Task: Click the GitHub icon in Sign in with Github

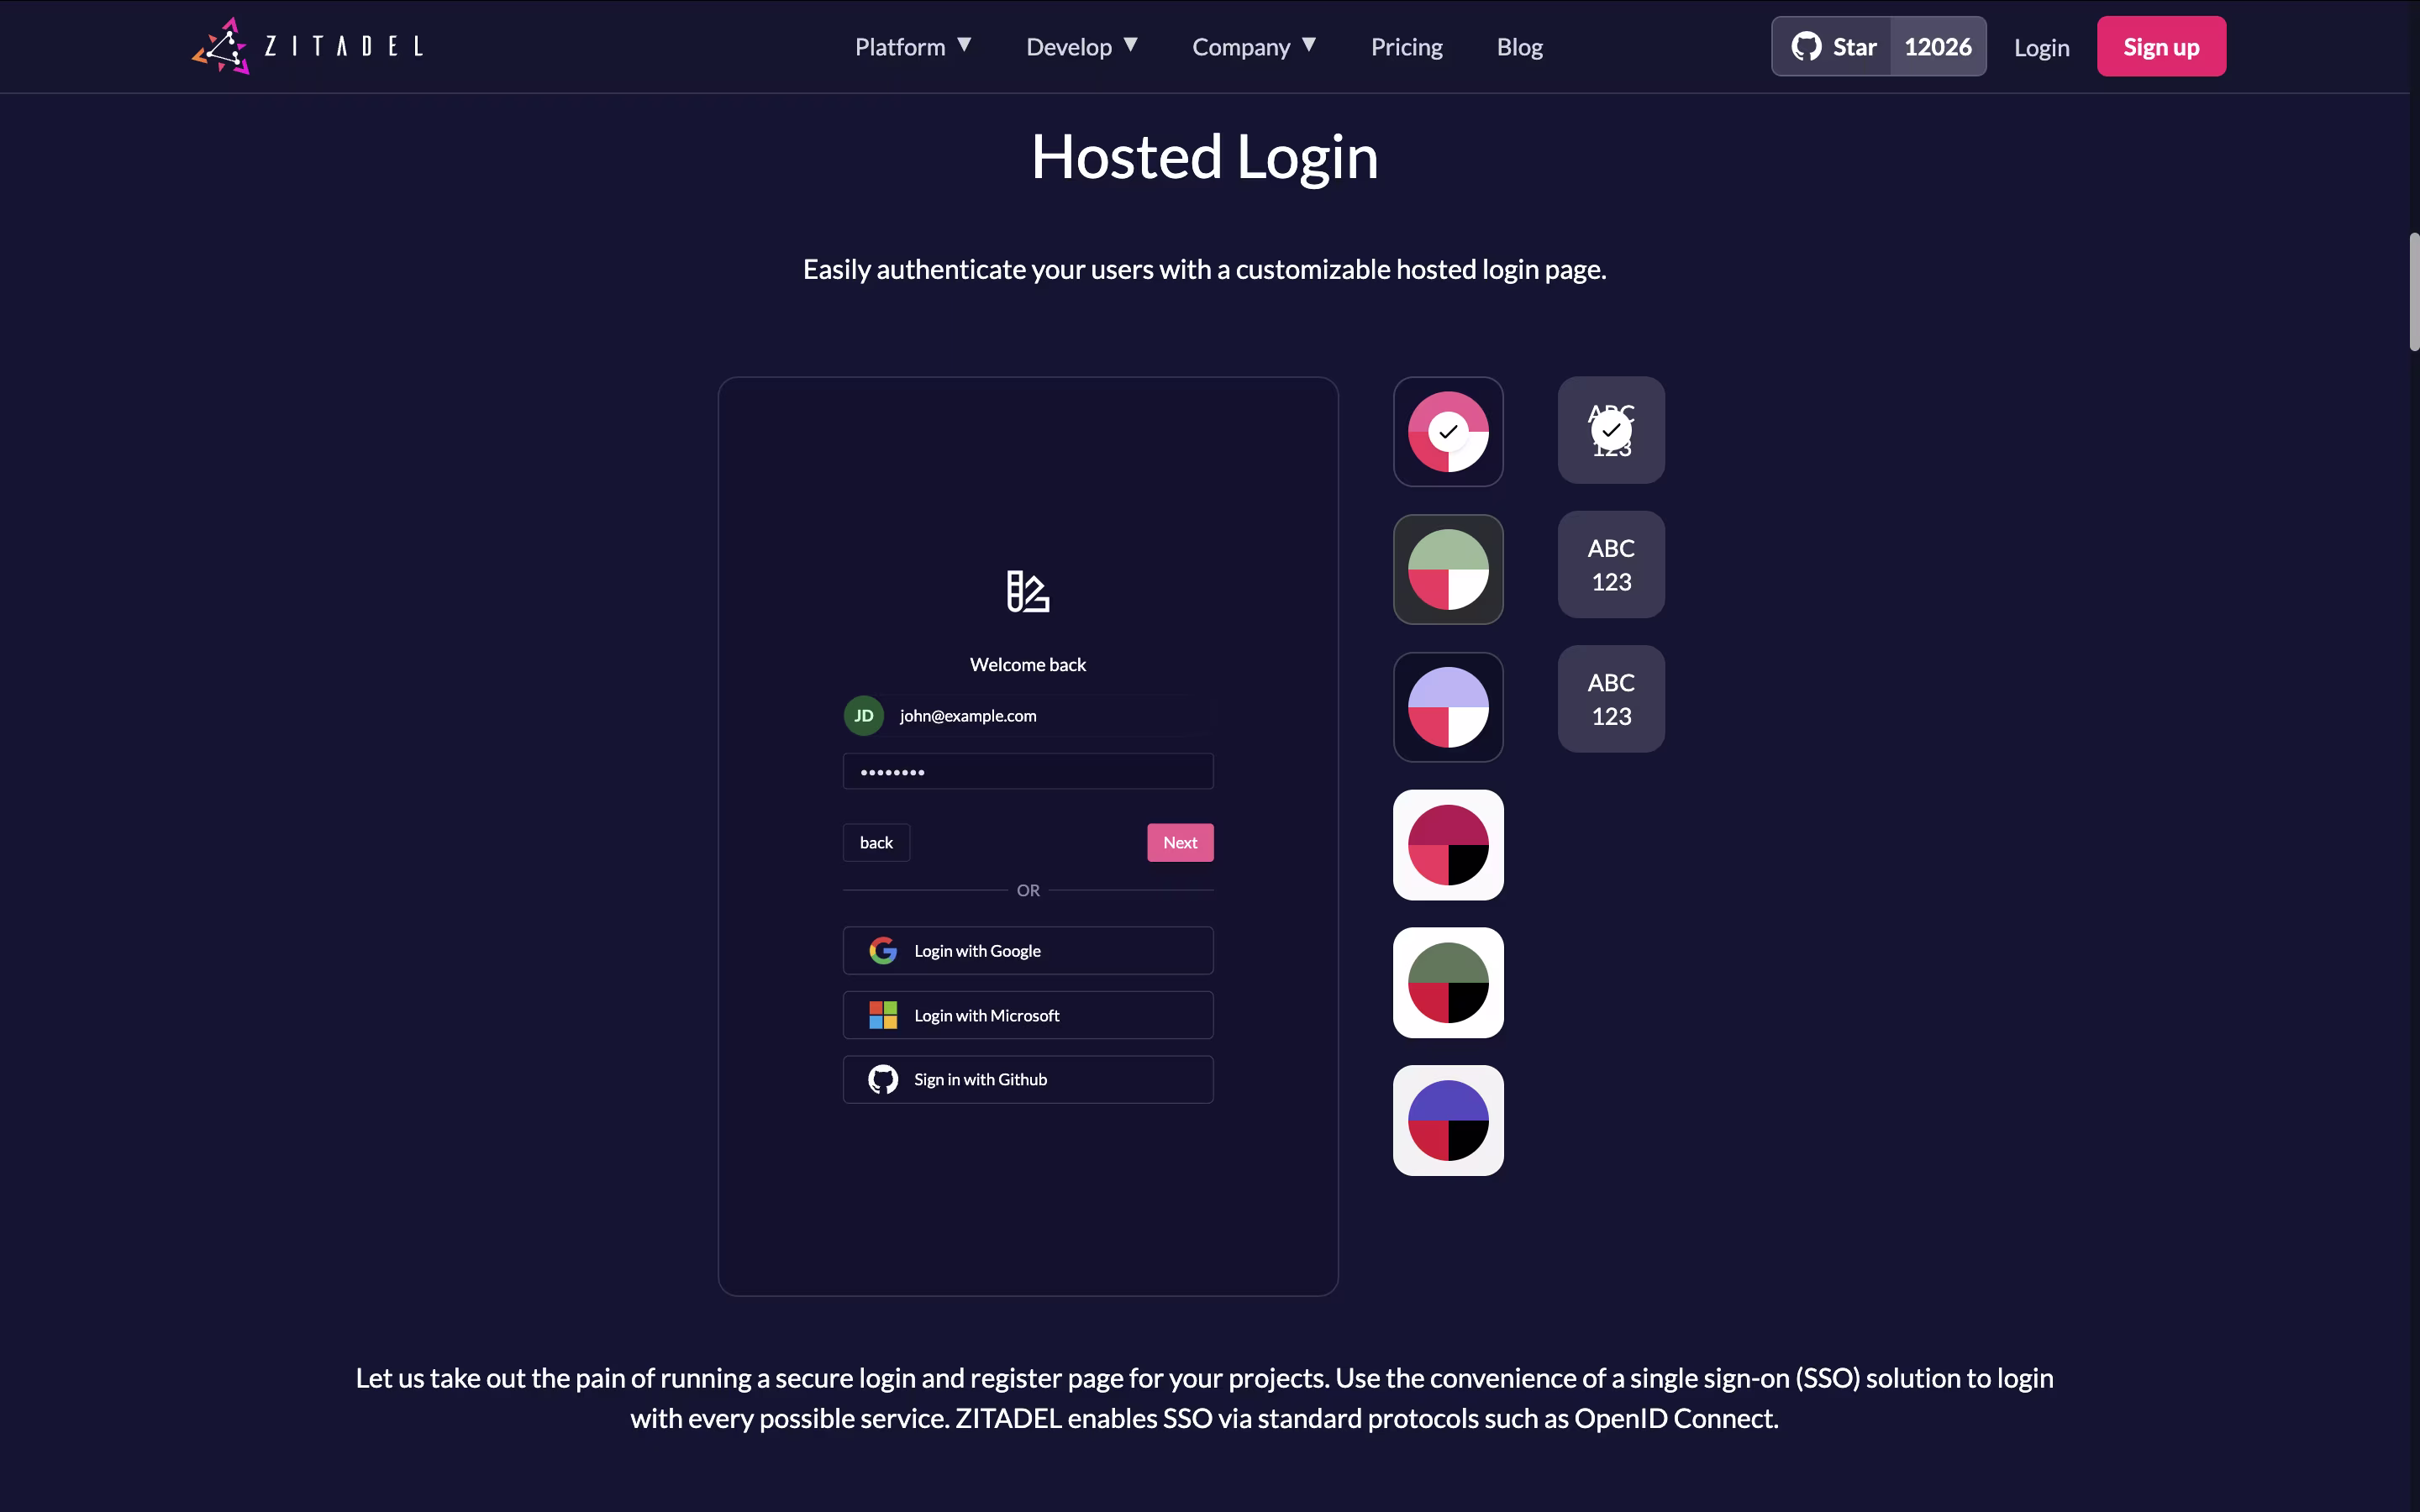Action: [883, 1079]
